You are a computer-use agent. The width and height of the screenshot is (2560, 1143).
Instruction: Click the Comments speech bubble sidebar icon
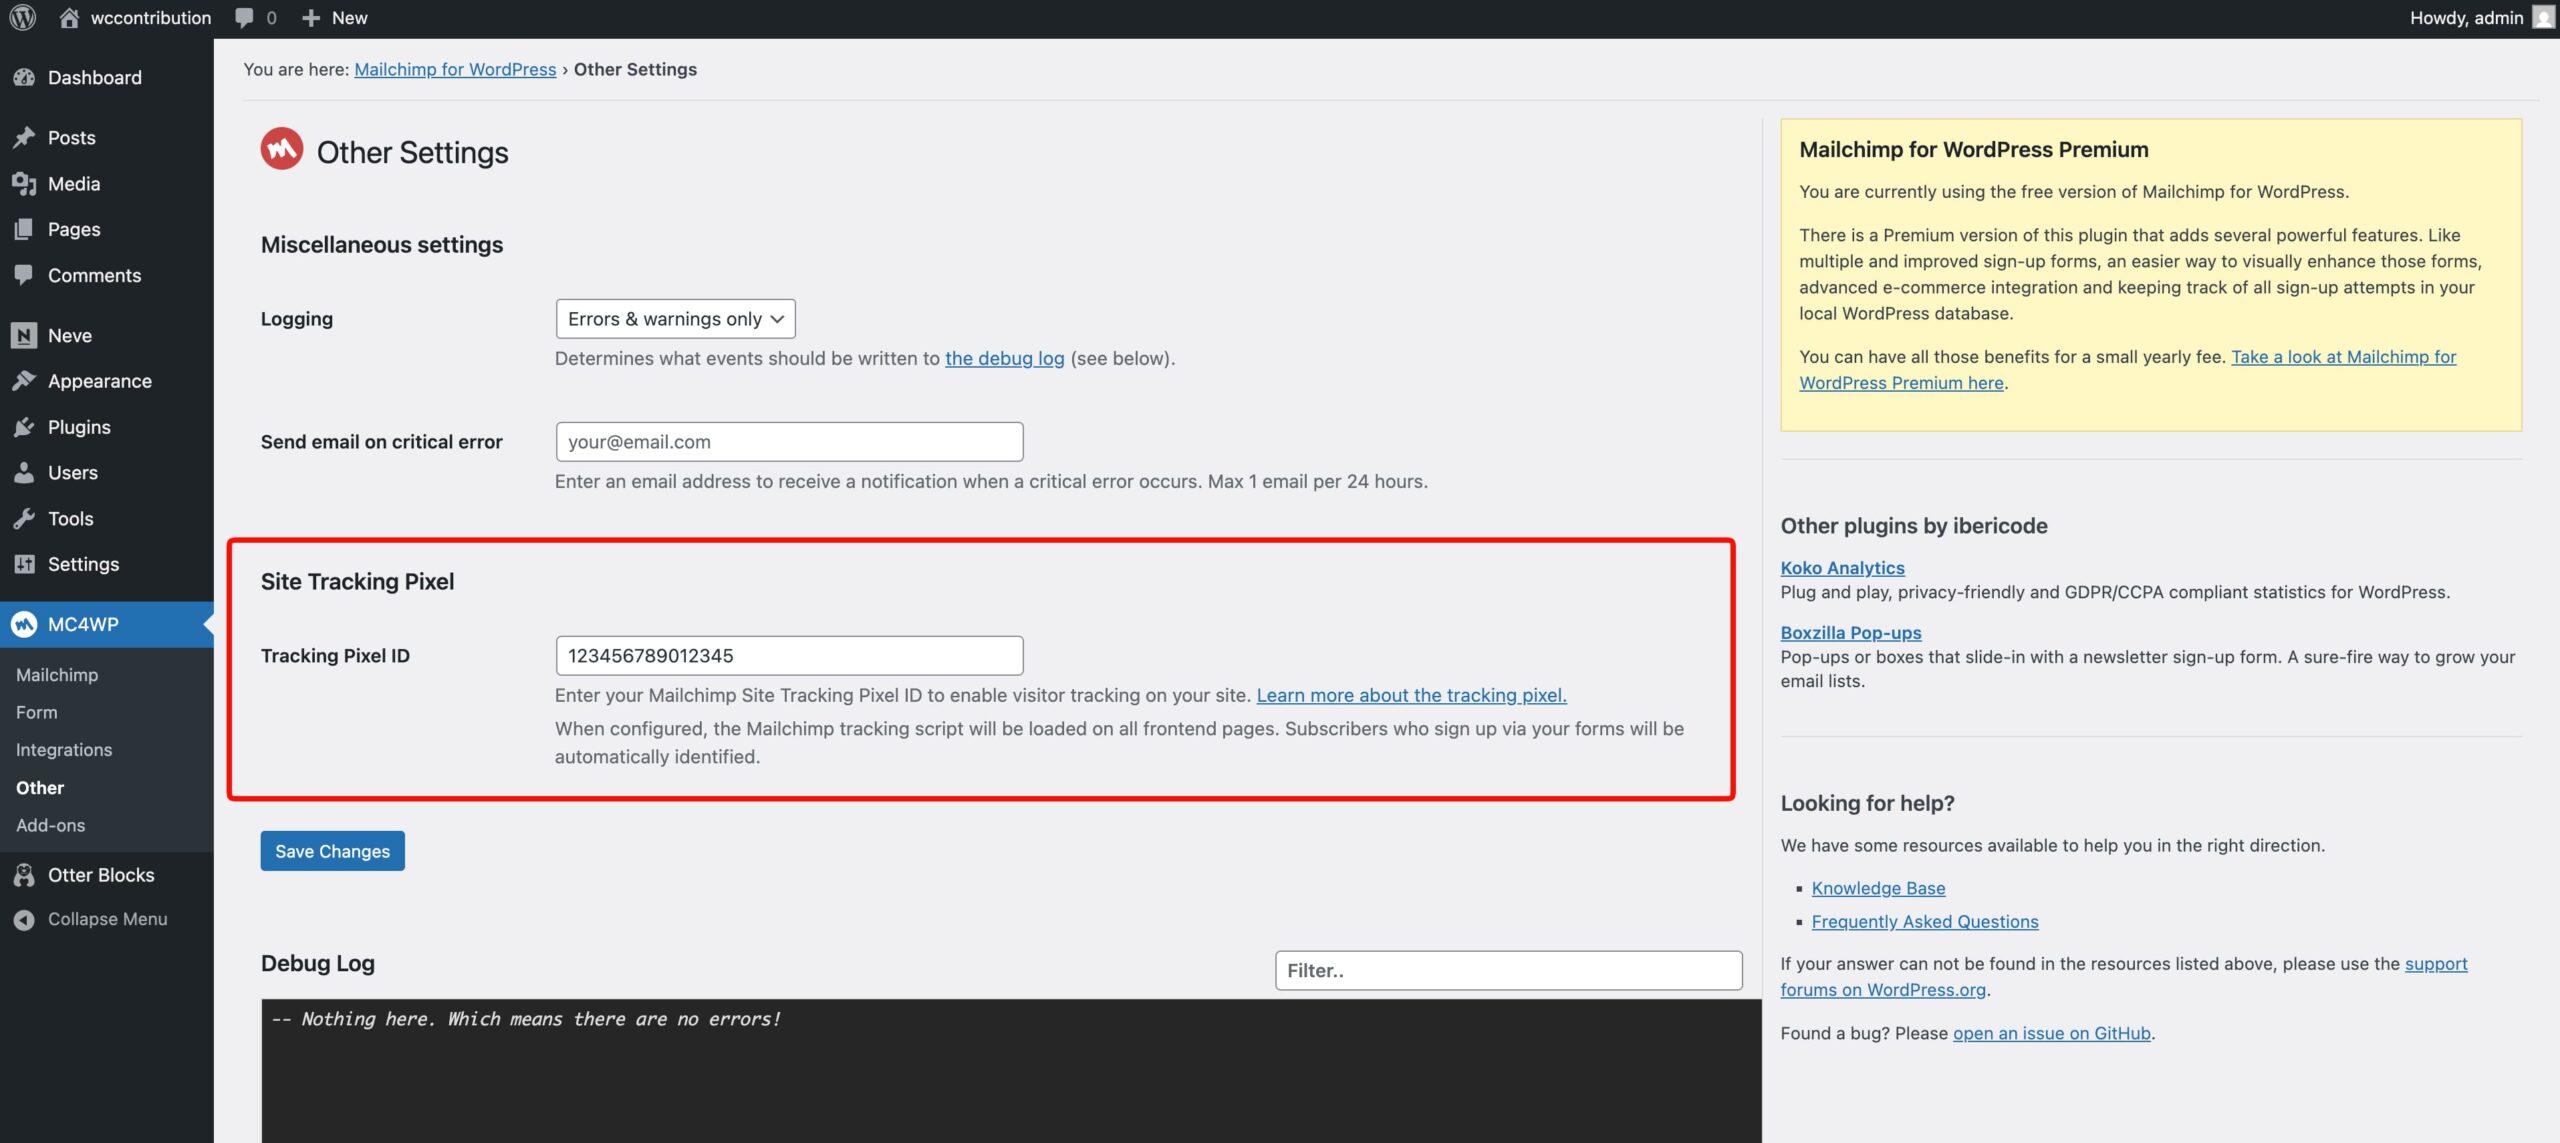(x=24, y=275)
